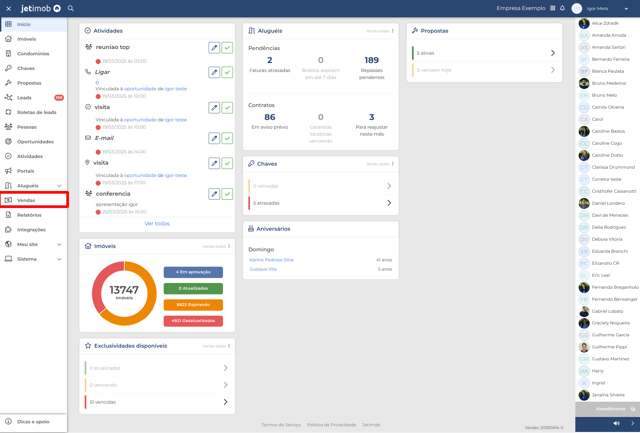
Task: Open Exclusividades disponíveis card options menu
Action: tap(229, 346)
